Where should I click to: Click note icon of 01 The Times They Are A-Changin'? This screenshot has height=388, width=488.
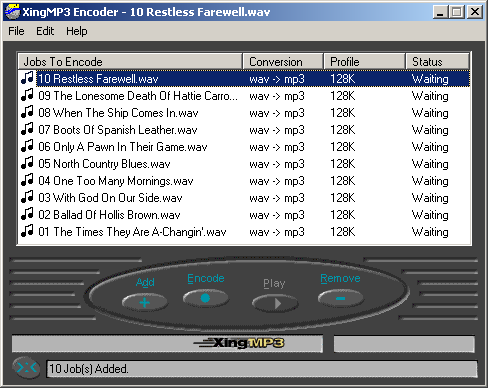[x=27, y=231]
